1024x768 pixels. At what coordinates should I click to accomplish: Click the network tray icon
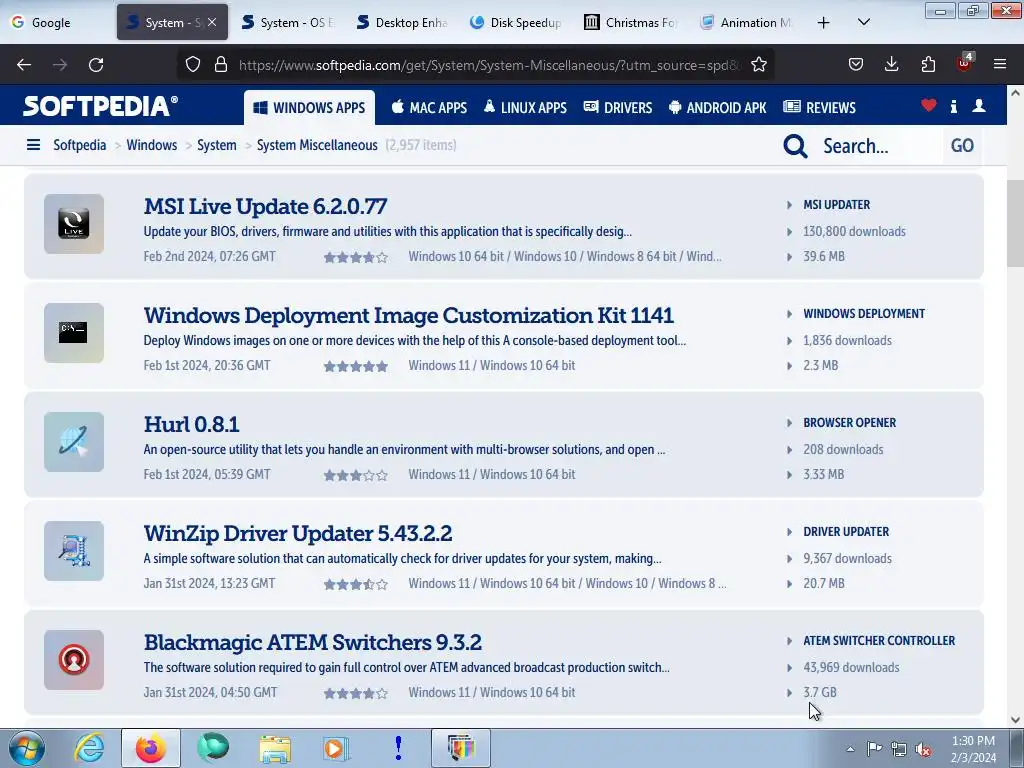[899, 750]
